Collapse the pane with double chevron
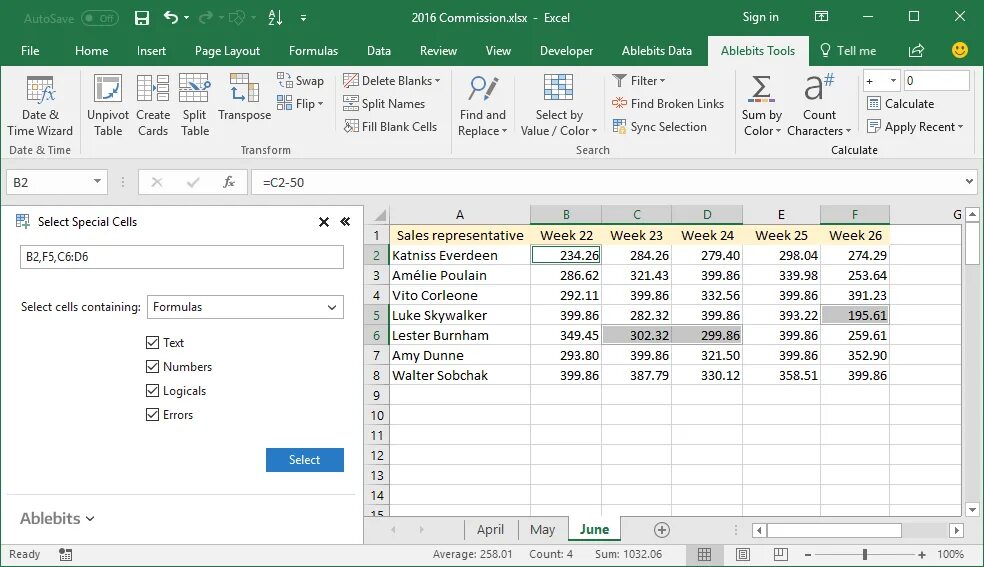984x567 pixels. pyautogui.click(x=345, y=221)
